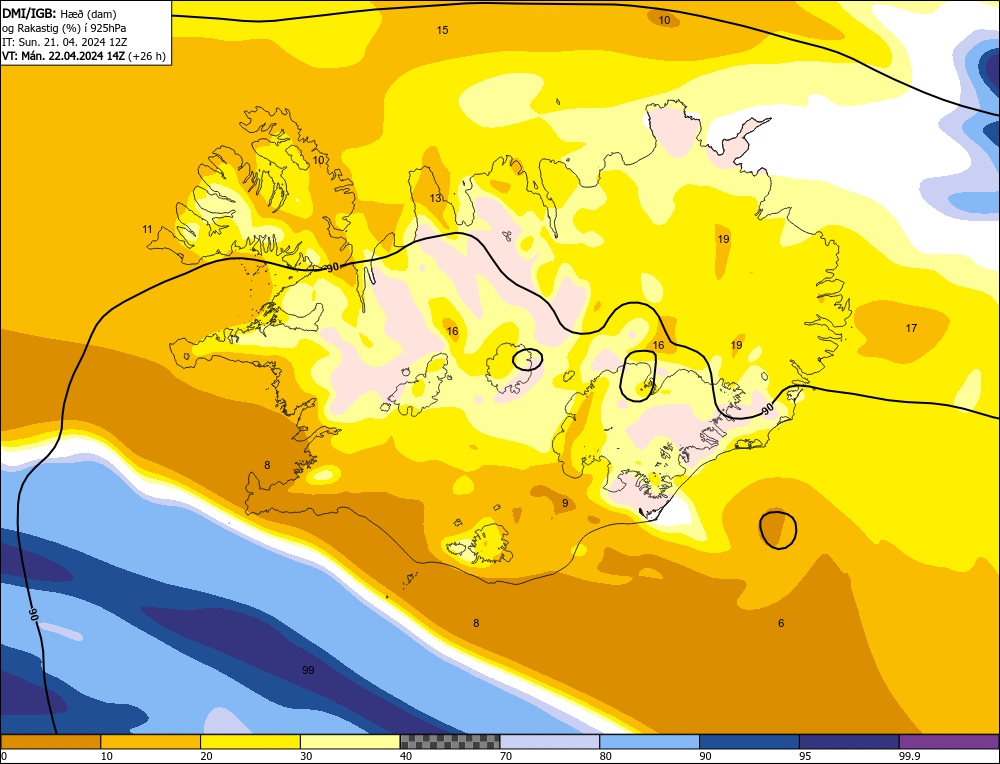Screen dimensions: 1000x764
Task: Click the legend scale tick '30'
Action: pyautogui.click(x=305, y=757)
